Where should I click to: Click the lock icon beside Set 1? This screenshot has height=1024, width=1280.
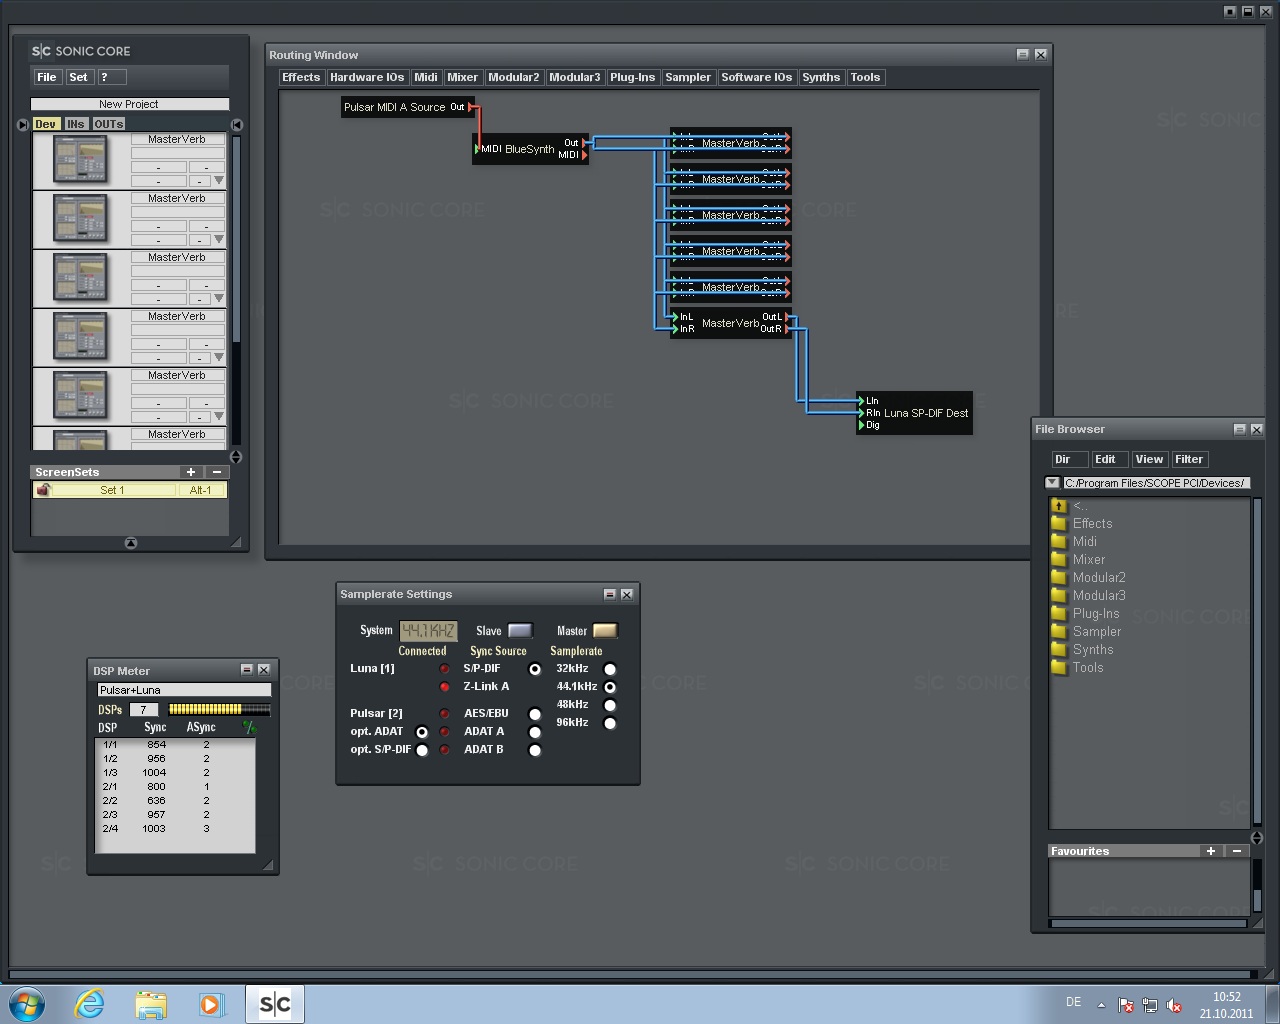click(43, 490)
